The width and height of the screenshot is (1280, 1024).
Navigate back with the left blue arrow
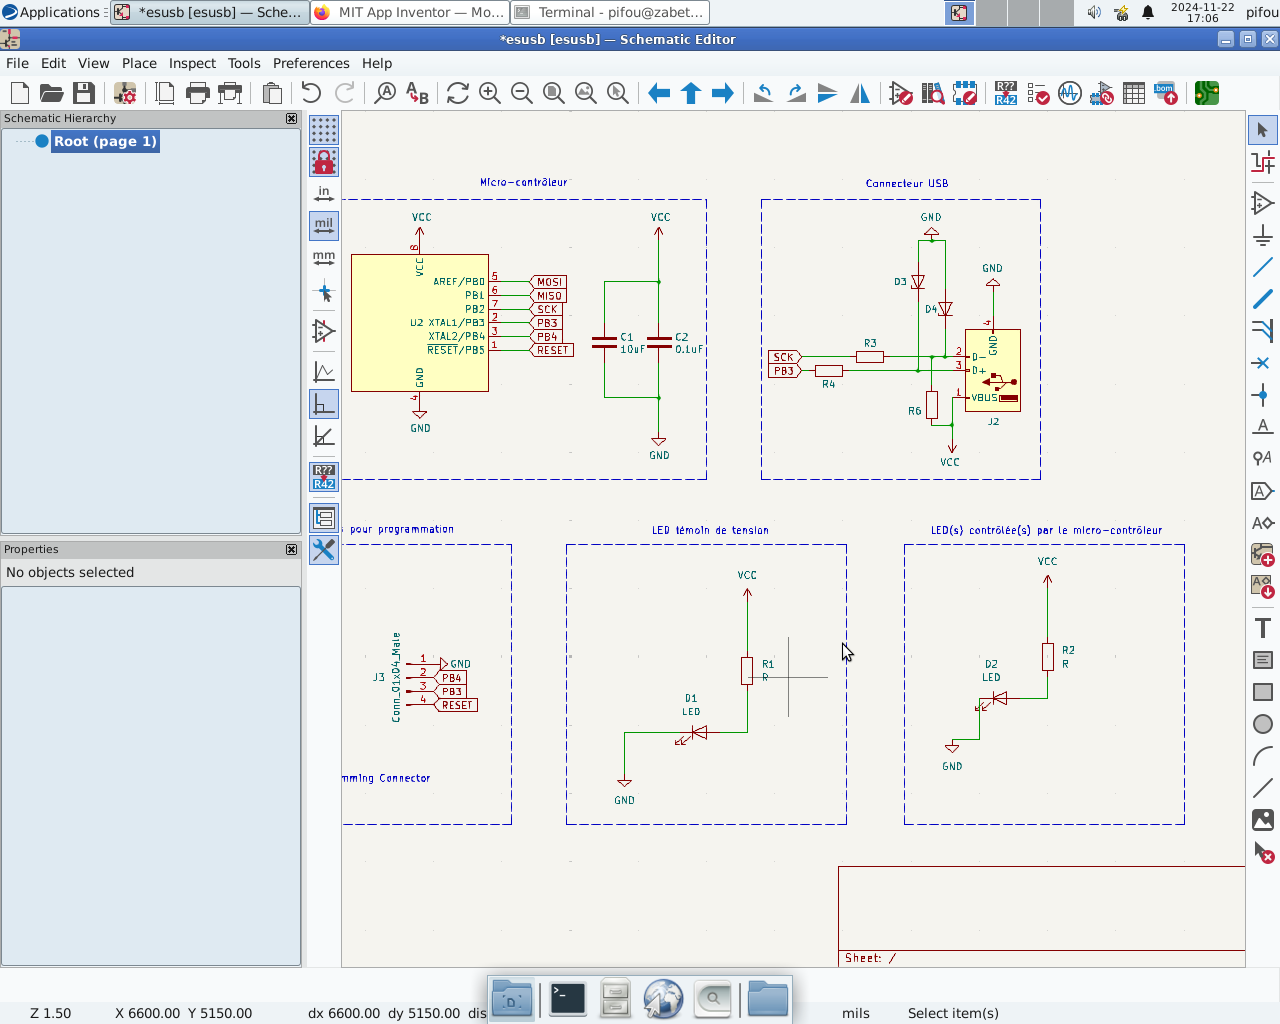pyautogui.click(x=659, y=93)
